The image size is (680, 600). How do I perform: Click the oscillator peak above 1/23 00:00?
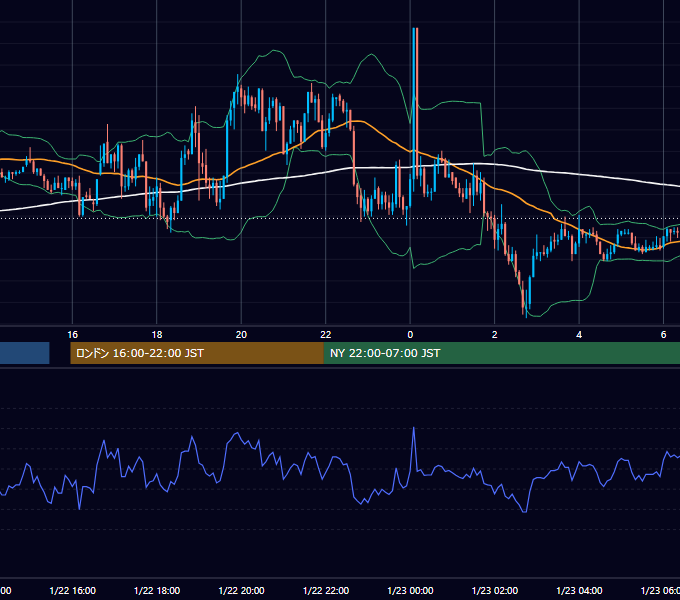[414, 428]
